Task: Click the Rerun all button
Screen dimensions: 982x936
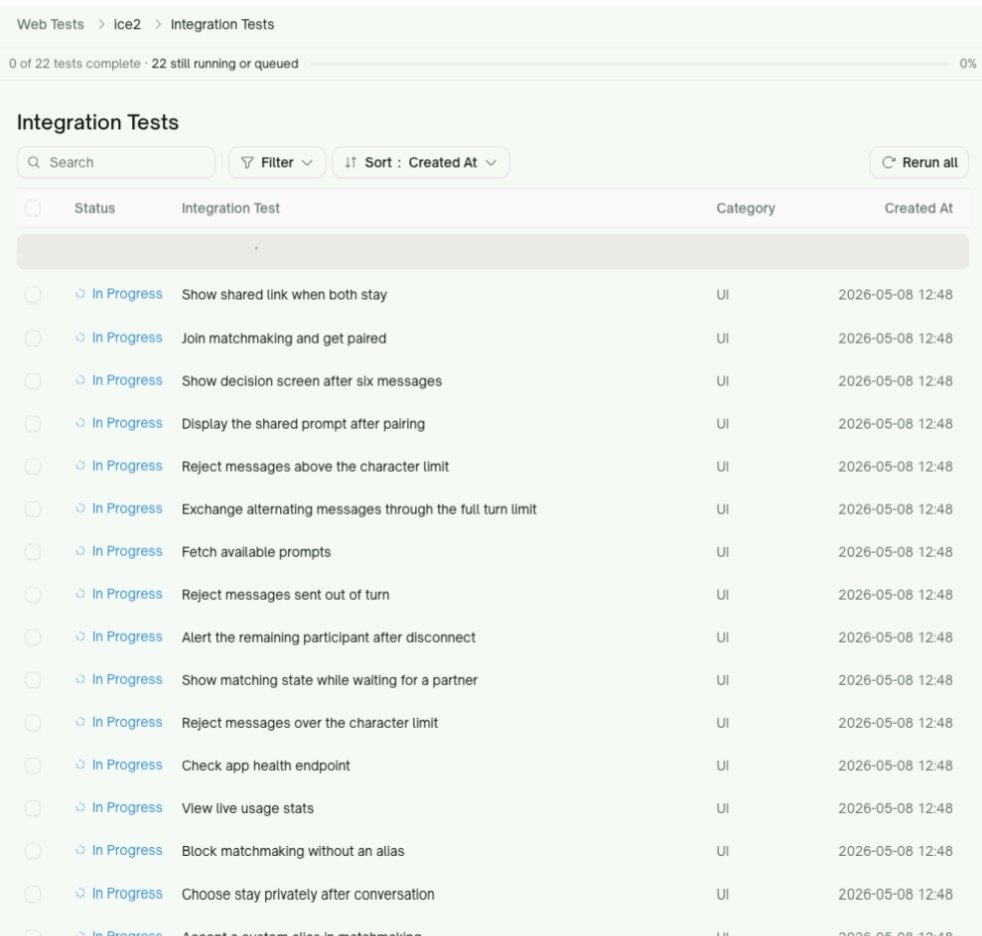Action: [919, 163]
